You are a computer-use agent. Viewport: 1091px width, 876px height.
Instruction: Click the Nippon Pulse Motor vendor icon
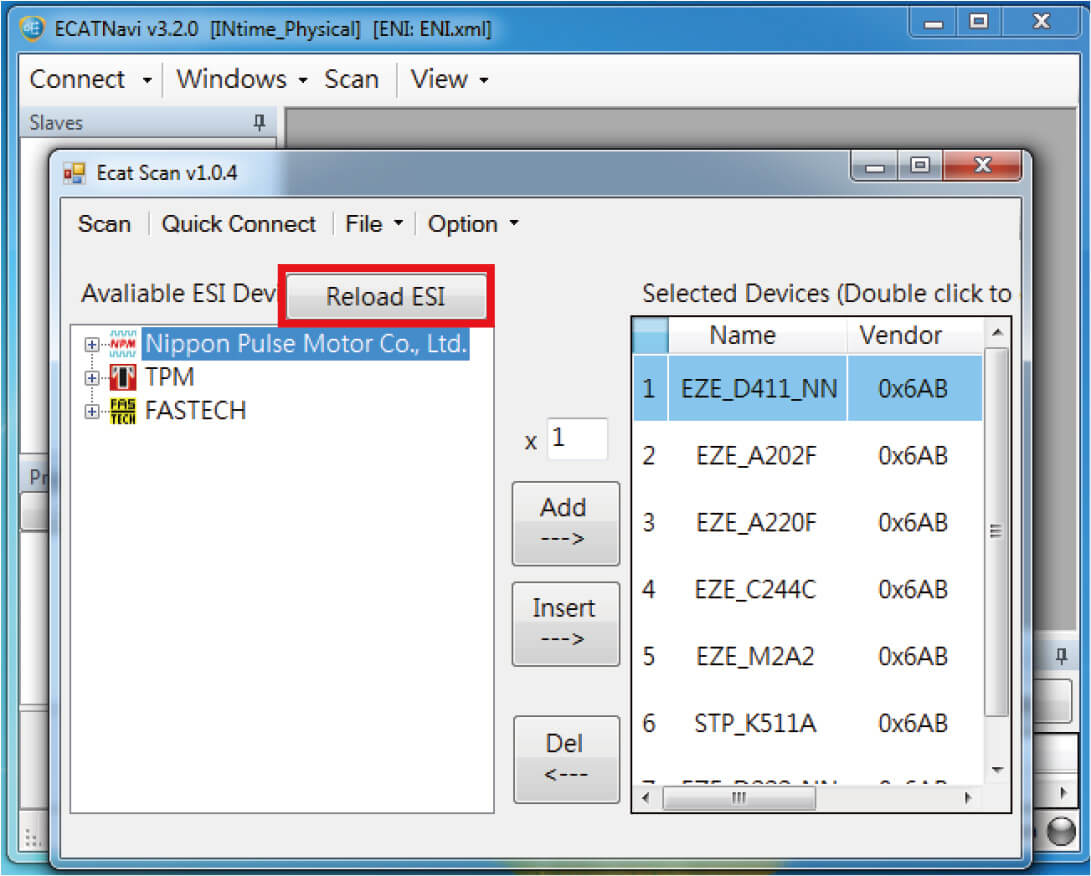tap(123, 344)
